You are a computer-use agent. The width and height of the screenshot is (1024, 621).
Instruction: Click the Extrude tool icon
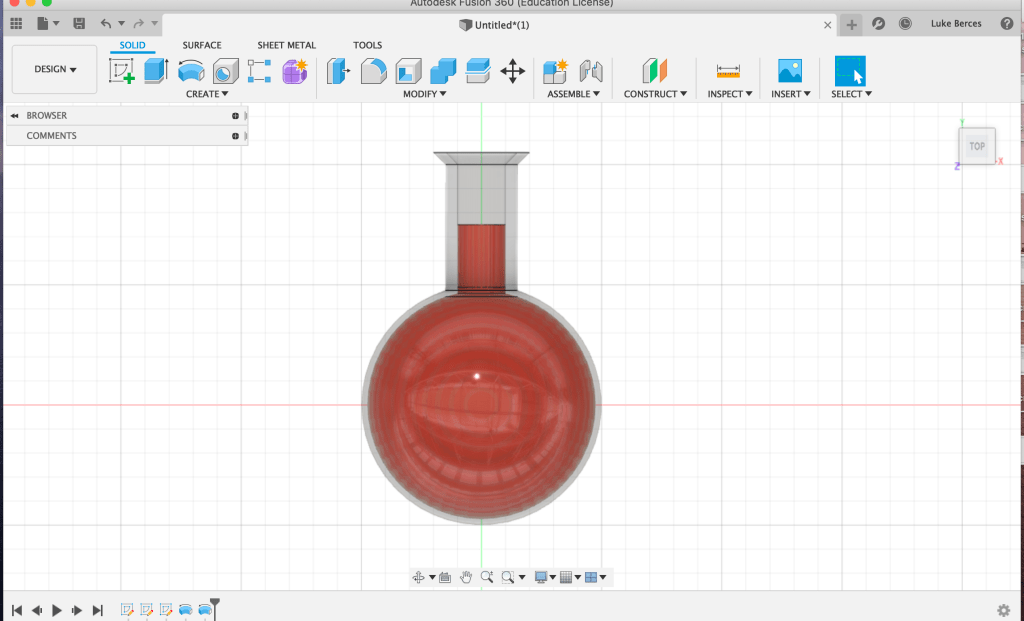tap(156, 71)
